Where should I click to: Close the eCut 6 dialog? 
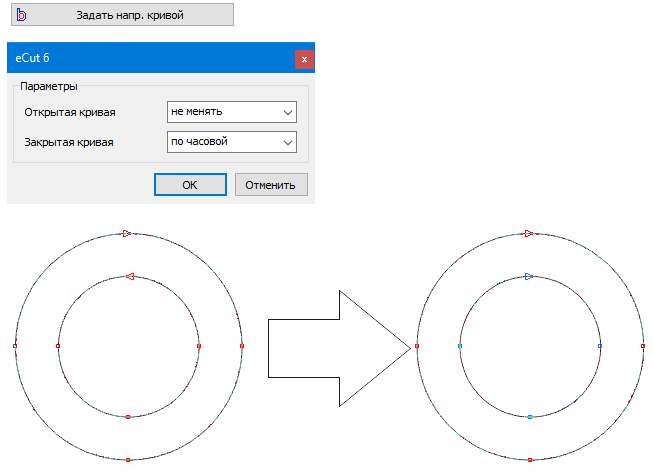click(x=304, y=59)
